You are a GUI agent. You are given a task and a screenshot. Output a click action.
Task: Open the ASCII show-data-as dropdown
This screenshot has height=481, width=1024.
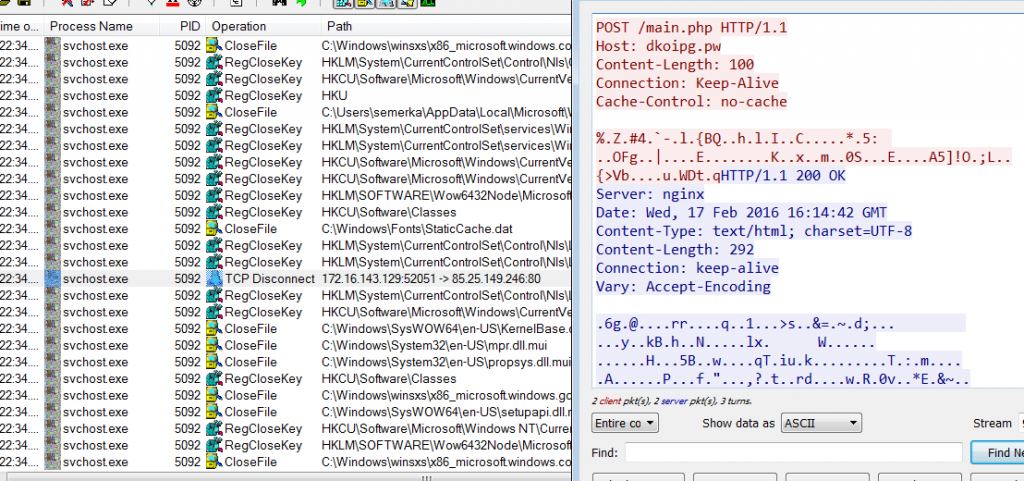[x=821, y=424]
